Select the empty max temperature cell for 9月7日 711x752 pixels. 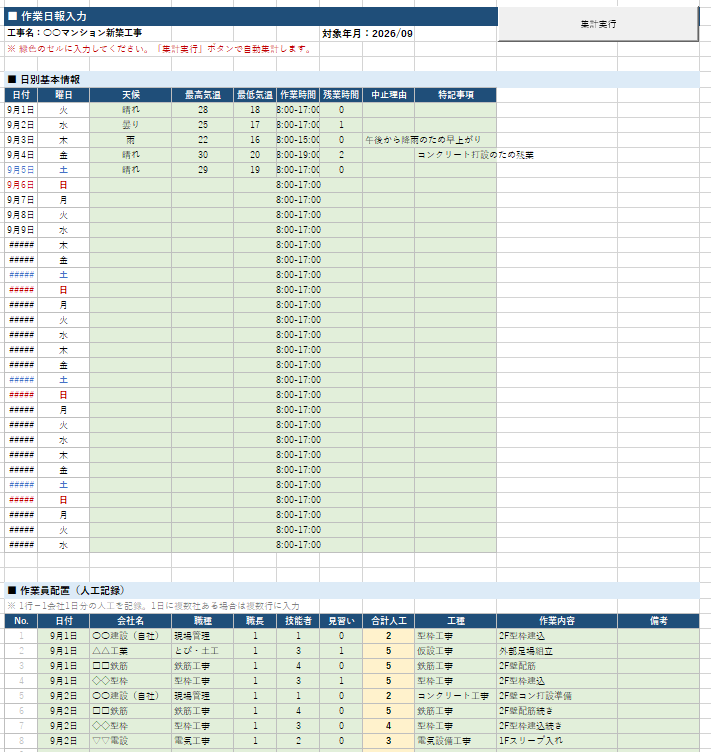click(203, 200)
